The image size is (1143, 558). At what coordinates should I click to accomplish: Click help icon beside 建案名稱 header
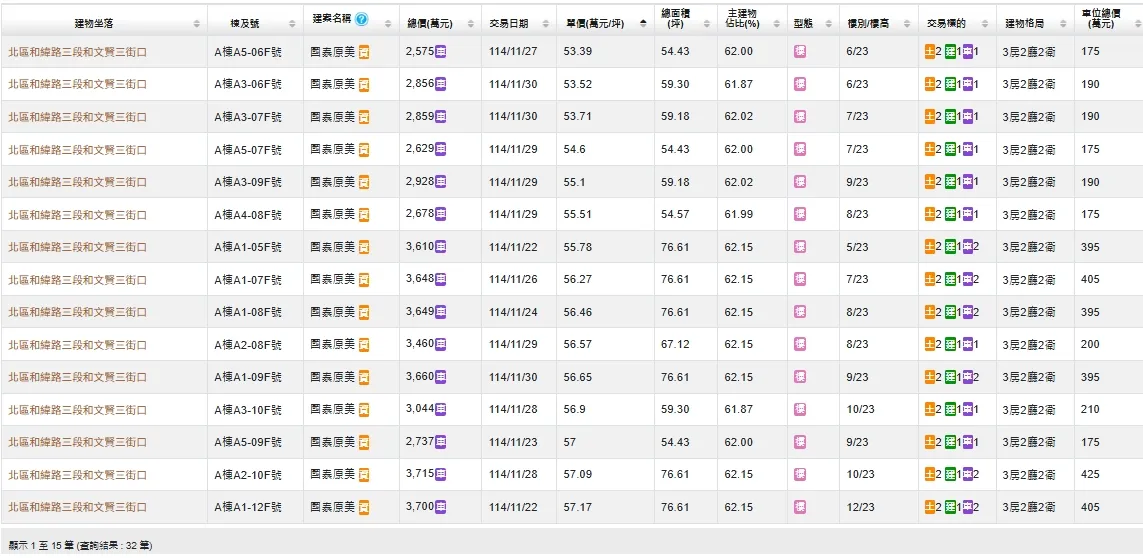point(361,20)
